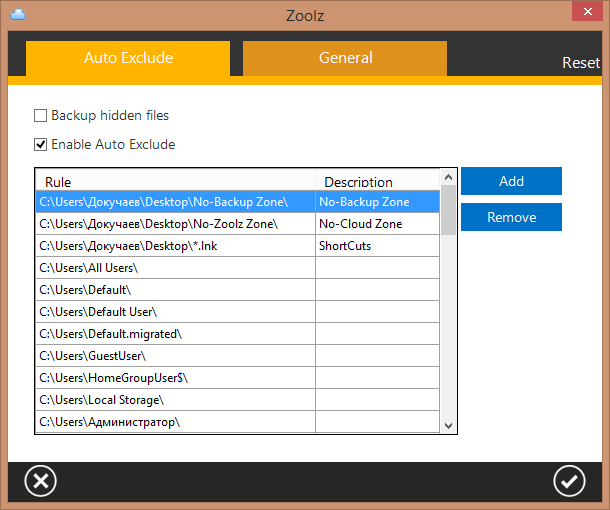Select the No-Zoolz Zone rule path
610x510 pixels.
pos(175,224)
